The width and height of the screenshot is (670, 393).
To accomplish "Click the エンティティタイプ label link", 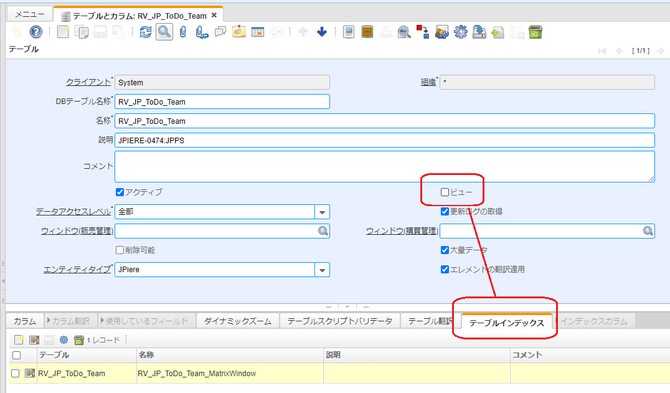I will (77, 270).
